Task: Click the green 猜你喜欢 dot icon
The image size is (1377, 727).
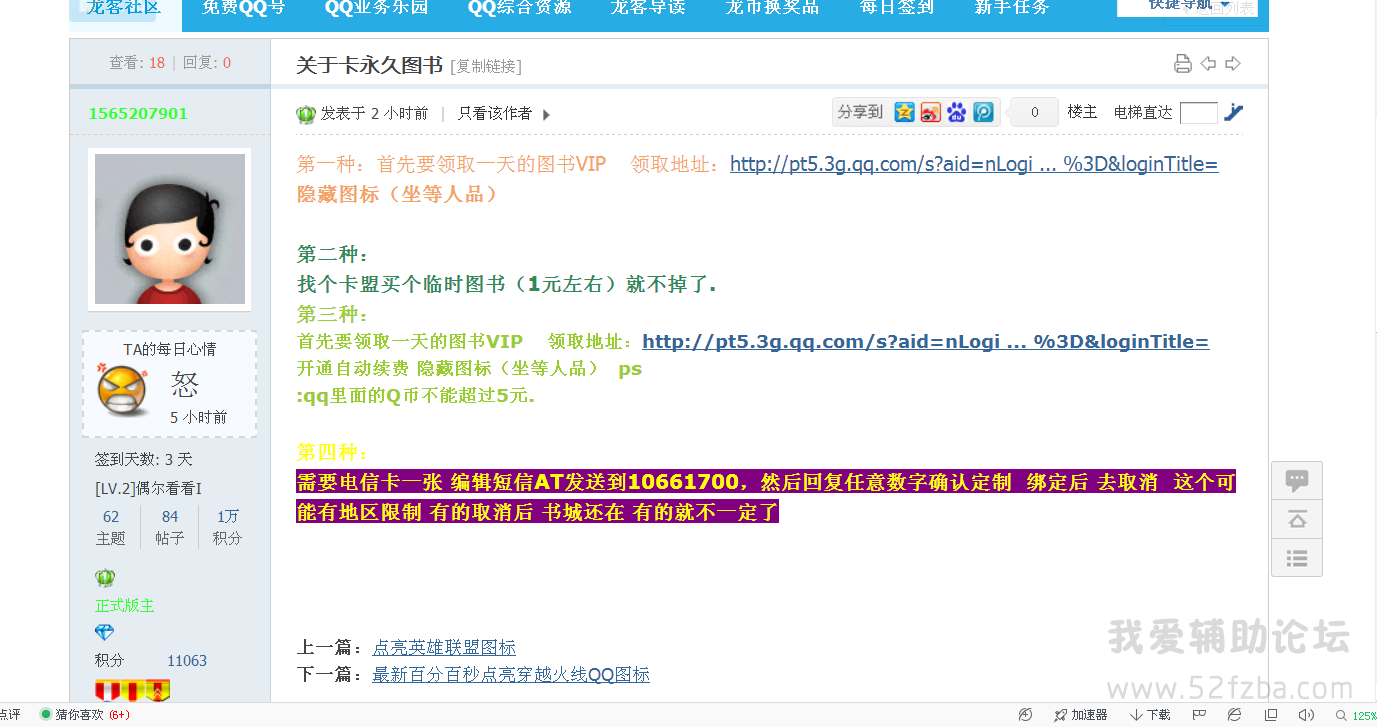Action: pos(45,714)
